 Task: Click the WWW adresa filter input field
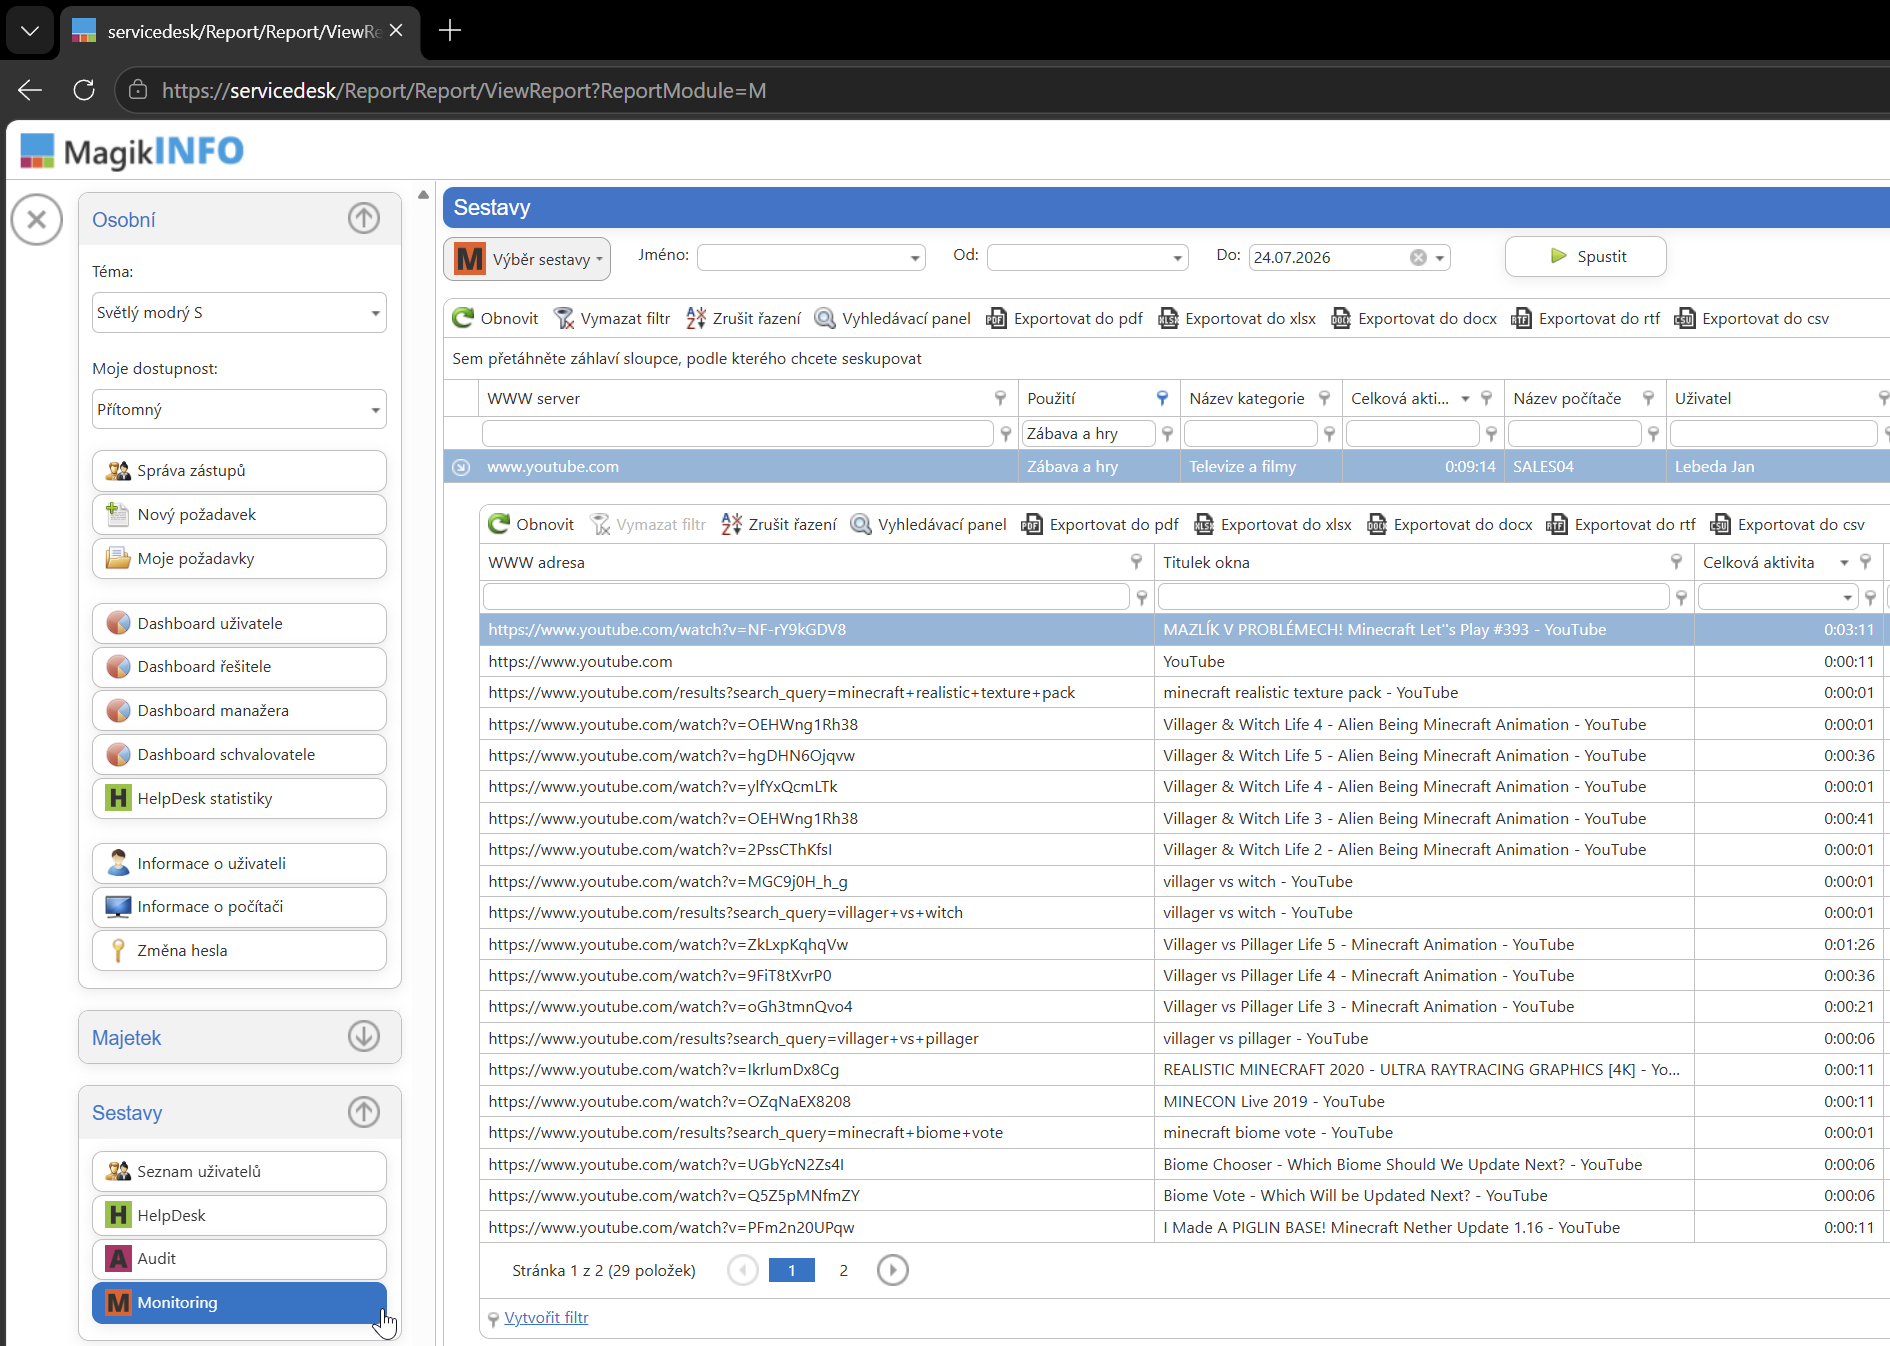[x=806, y=597]
